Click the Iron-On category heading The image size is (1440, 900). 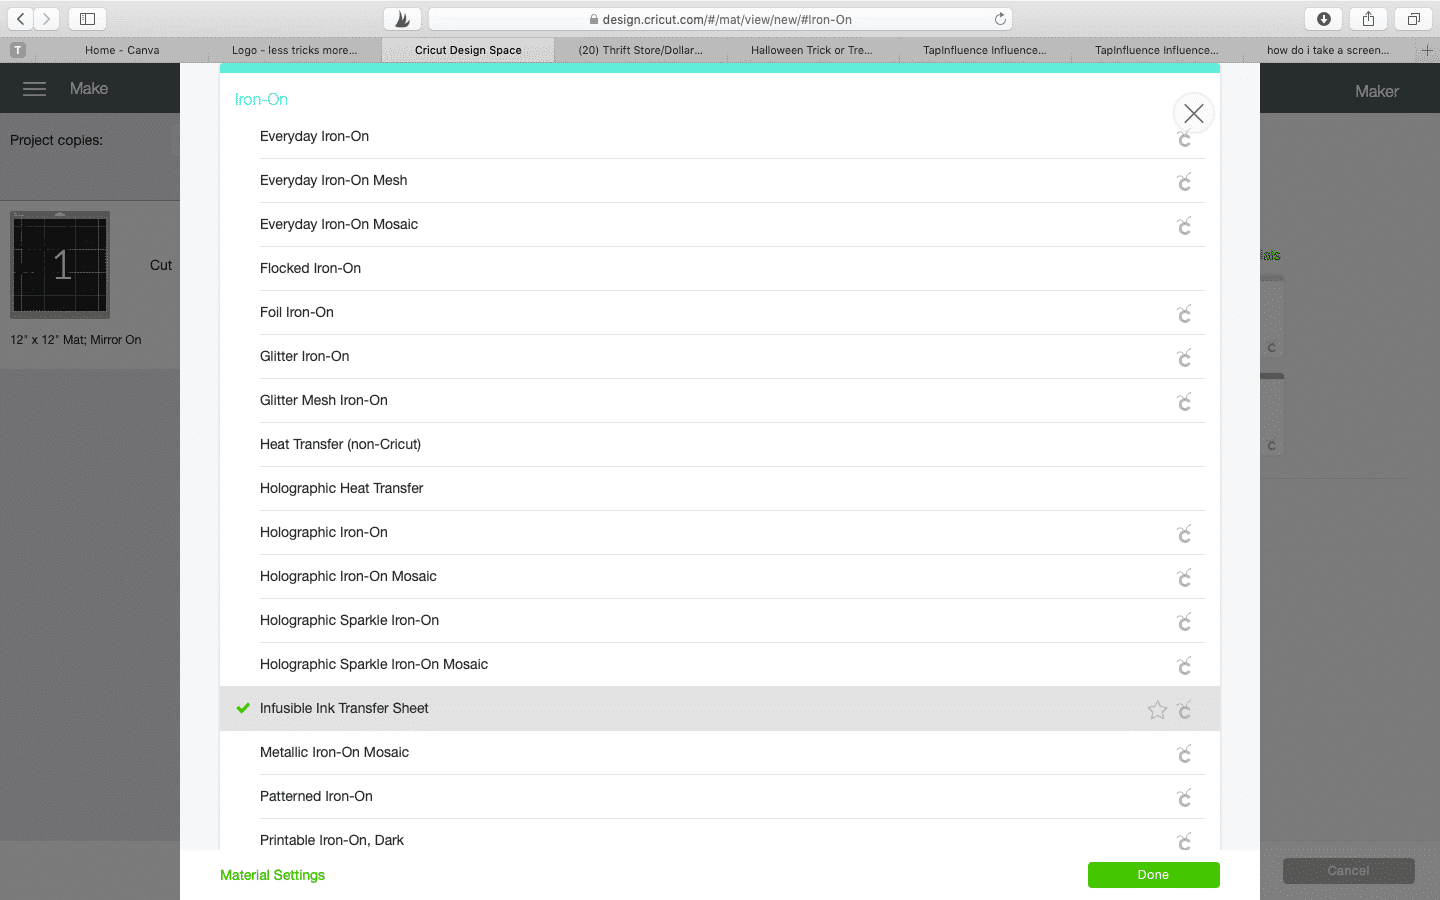(x=261, y=99)
